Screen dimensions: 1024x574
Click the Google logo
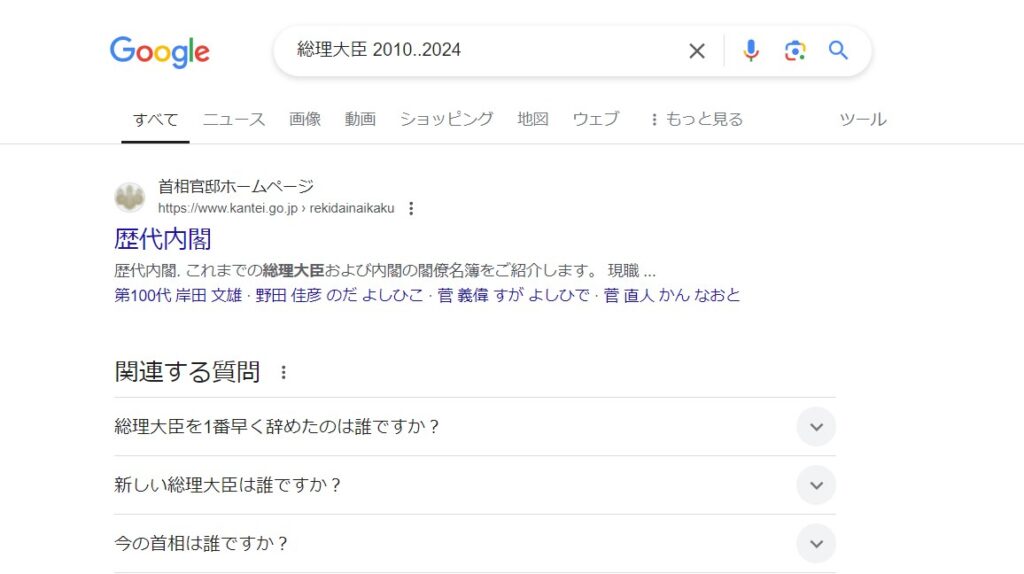point(160,51)
